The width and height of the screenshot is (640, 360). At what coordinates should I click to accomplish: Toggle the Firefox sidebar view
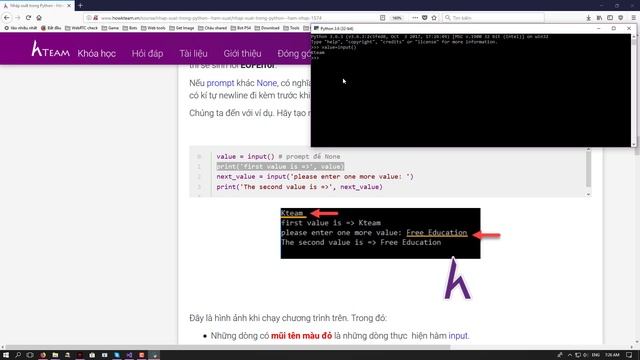point(610,18)
